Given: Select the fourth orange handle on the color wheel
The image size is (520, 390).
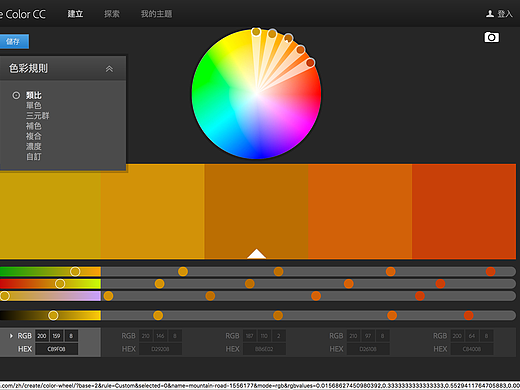Looking at the screenshot, I should click(x=300, y=50).
